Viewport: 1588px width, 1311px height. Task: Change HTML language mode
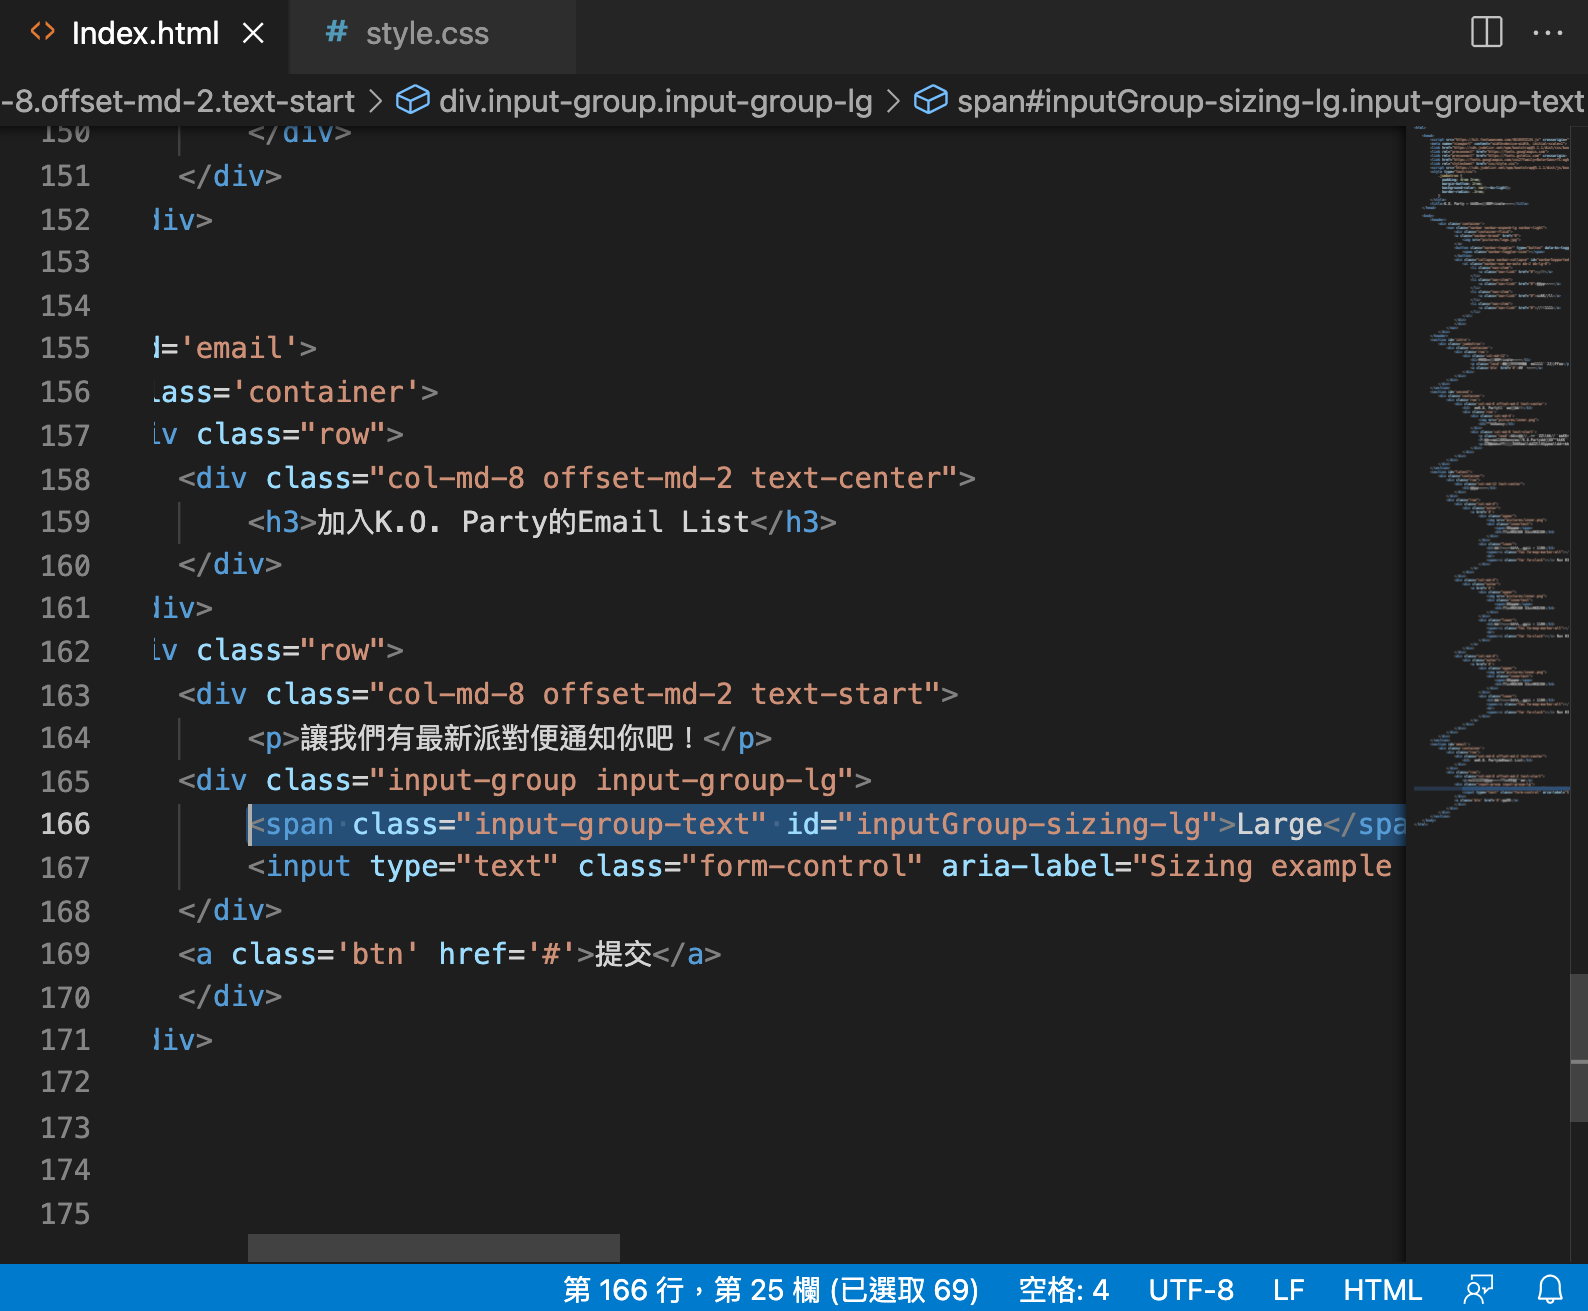pos(1382,1289)
